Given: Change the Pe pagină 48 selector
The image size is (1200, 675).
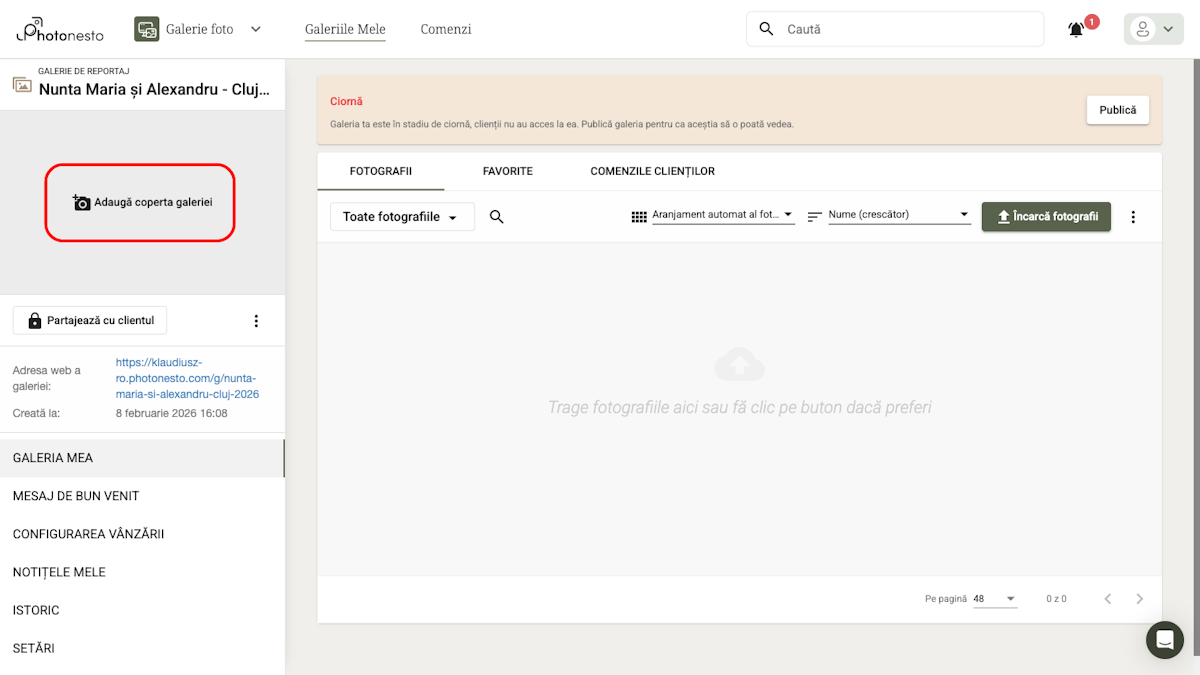Looking at the screenshot, I should point(994,599).
